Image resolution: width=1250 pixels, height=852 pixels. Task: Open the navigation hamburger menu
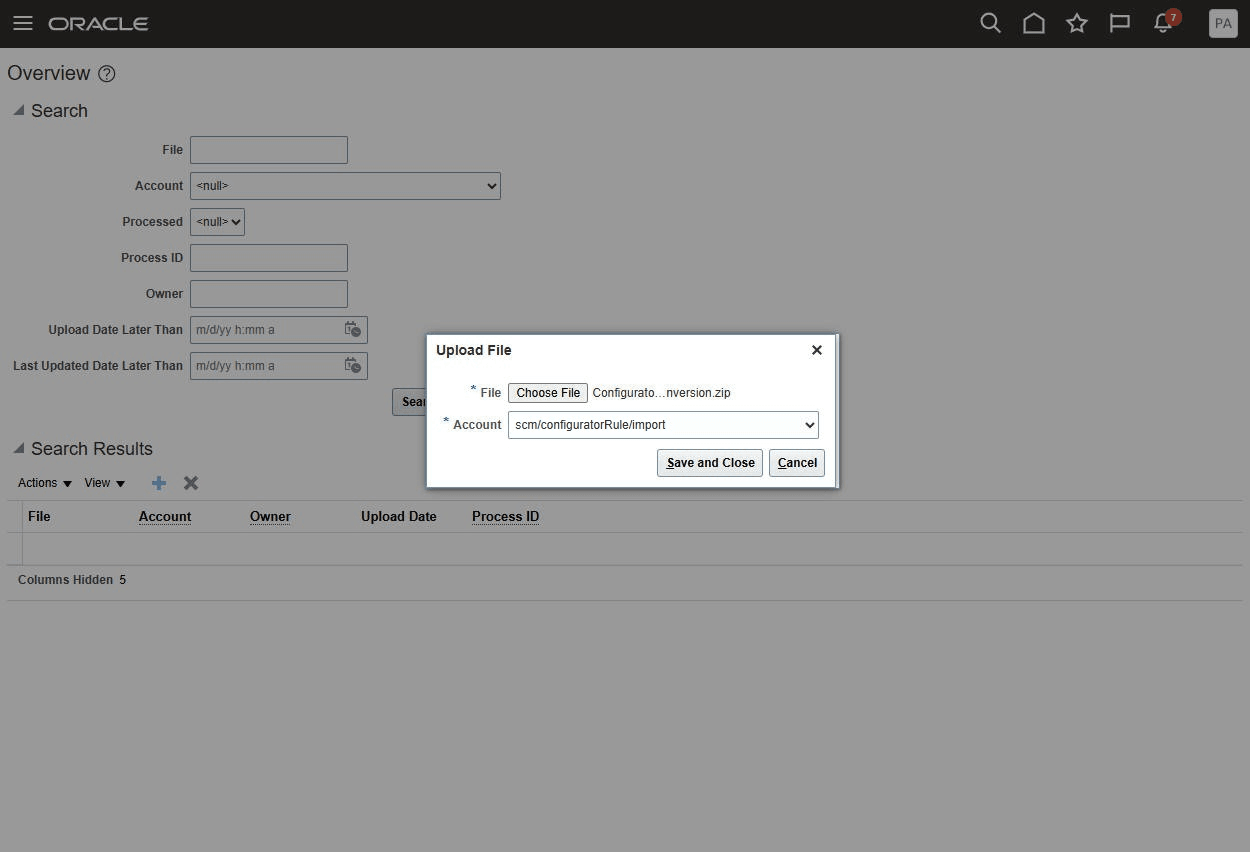pos(22,23)
